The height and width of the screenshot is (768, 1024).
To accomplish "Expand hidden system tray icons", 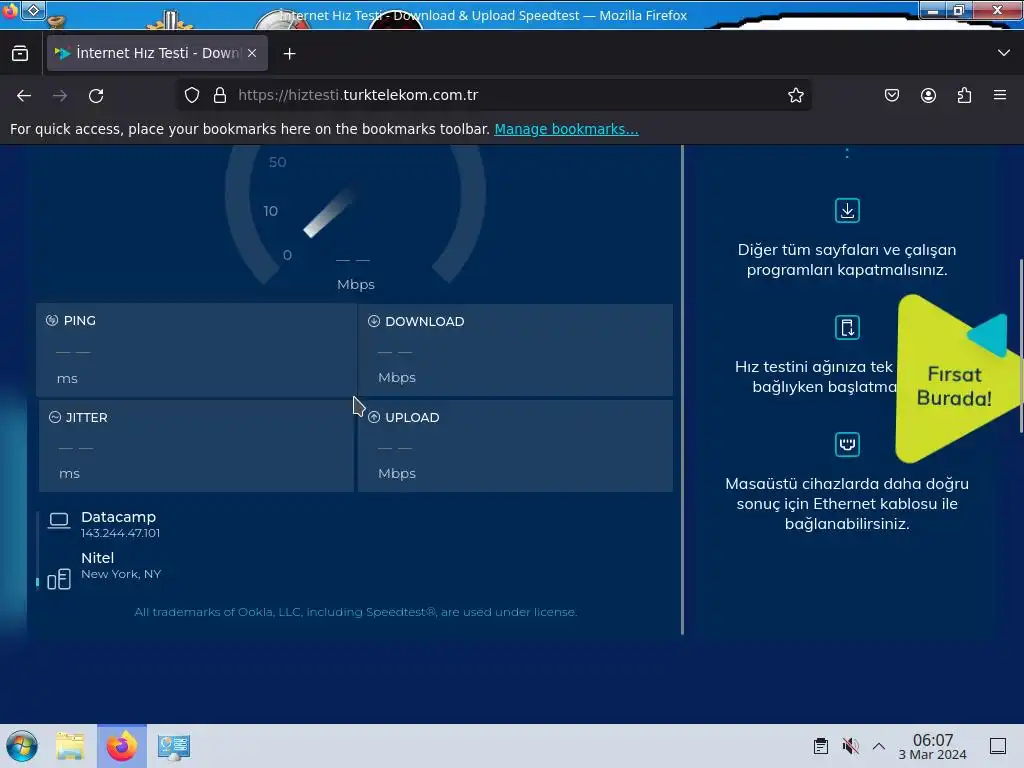I will [x=879, y=746].
